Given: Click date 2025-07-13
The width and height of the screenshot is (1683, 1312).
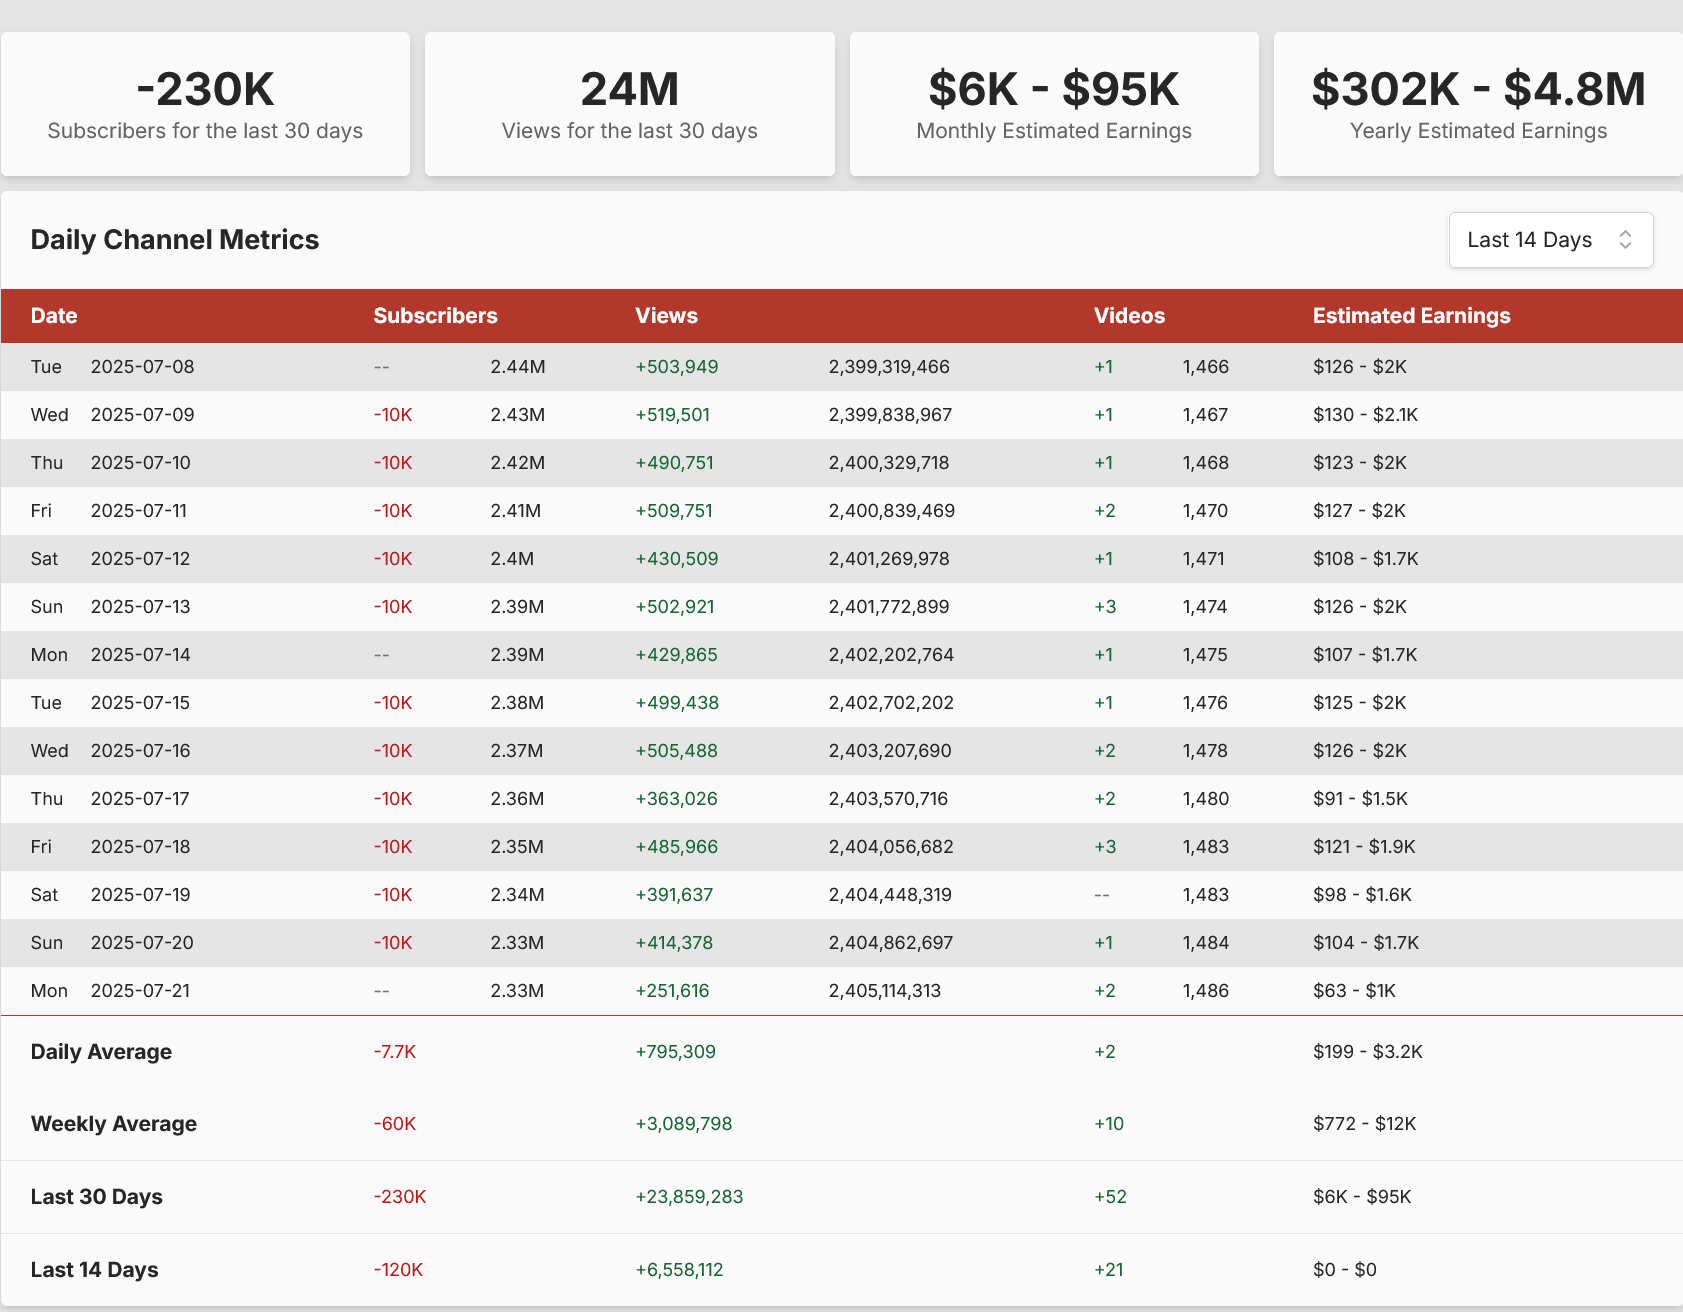Looking at the screenshot, I should (141, 607).
